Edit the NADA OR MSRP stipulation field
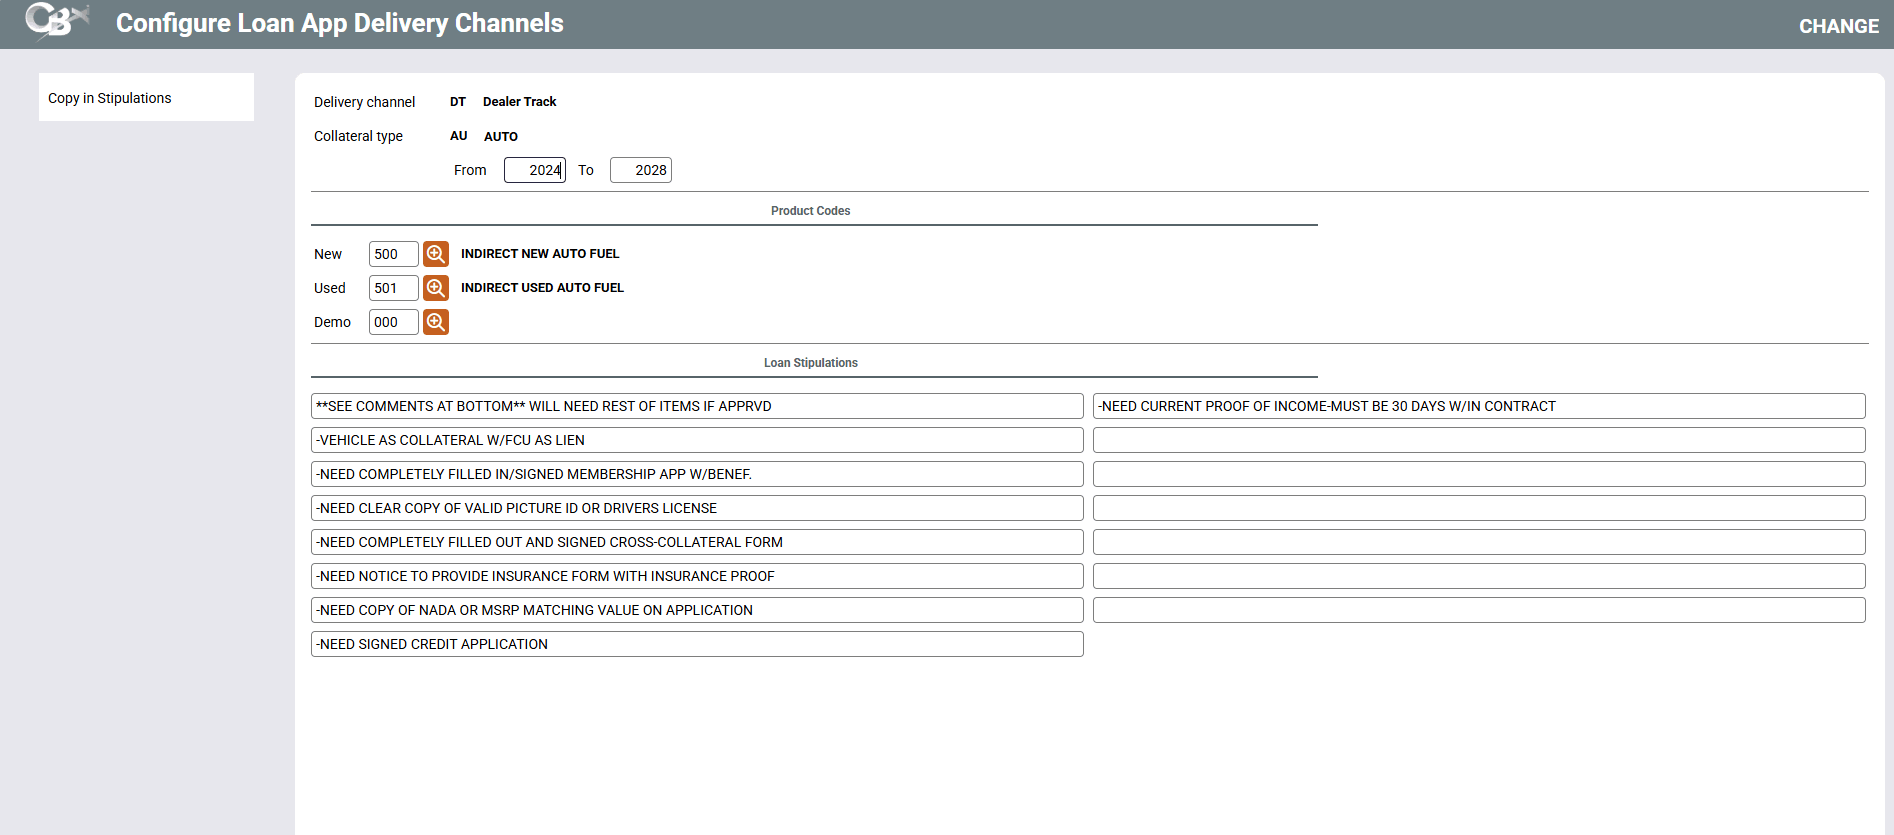This screenshot has width=1894, height=835. coord(696,610)
